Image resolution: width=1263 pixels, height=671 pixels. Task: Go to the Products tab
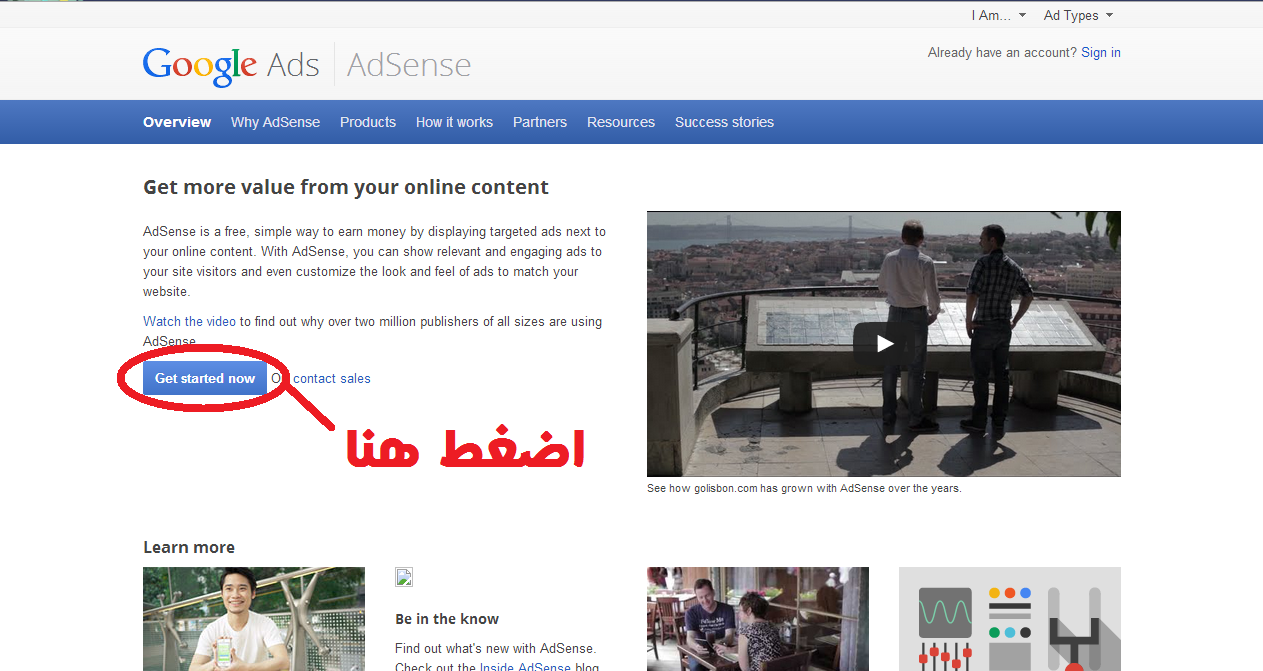(x=368, y=122)
